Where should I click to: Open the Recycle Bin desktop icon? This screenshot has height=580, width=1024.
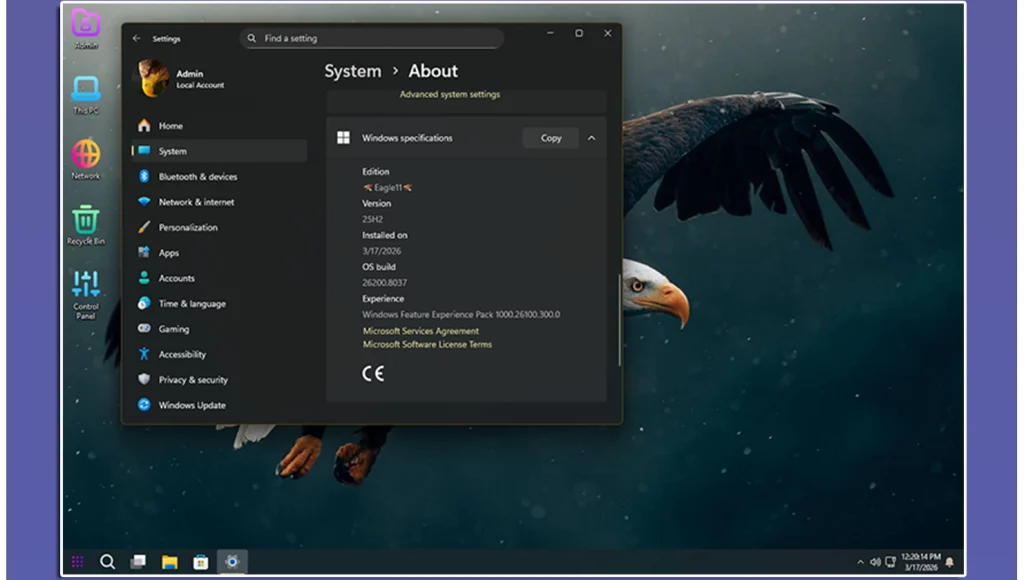86,221
